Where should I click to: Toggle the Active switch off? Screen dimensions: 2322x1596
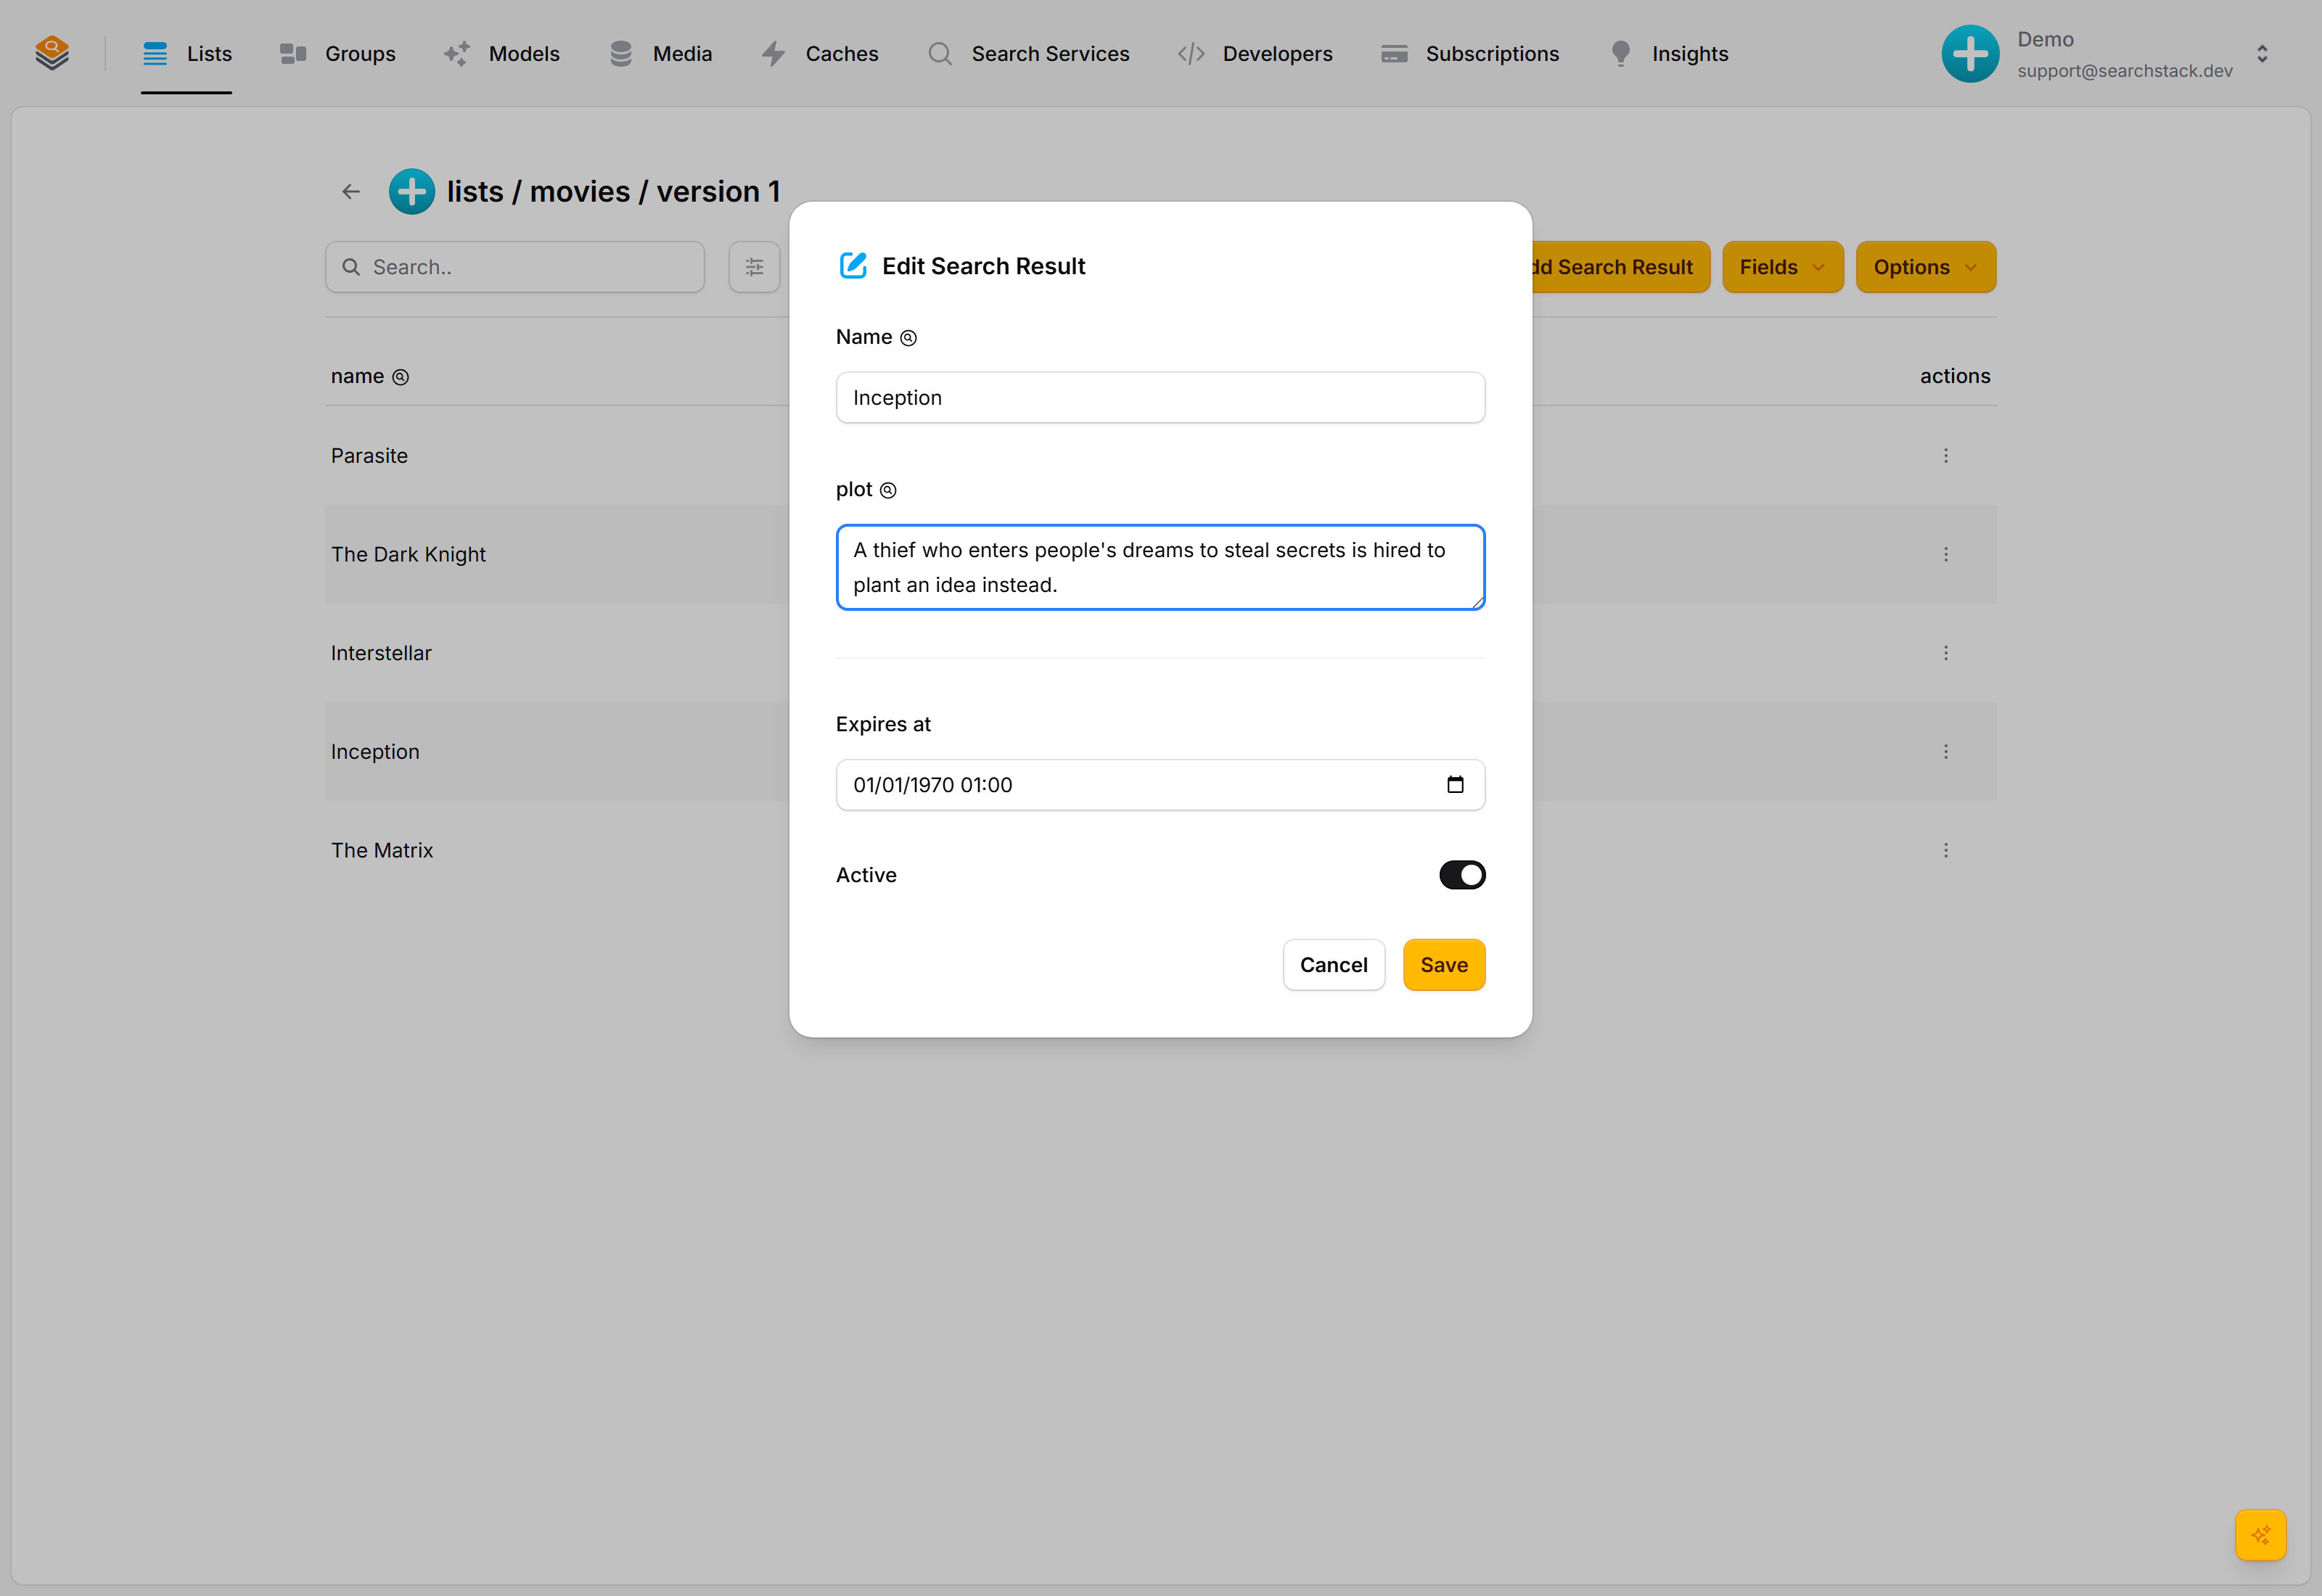click(x=1462, y=875)
